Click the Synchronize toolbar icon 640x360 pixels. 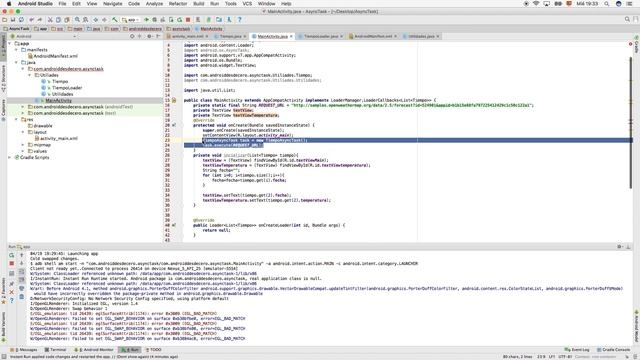(x=21, y=19)
